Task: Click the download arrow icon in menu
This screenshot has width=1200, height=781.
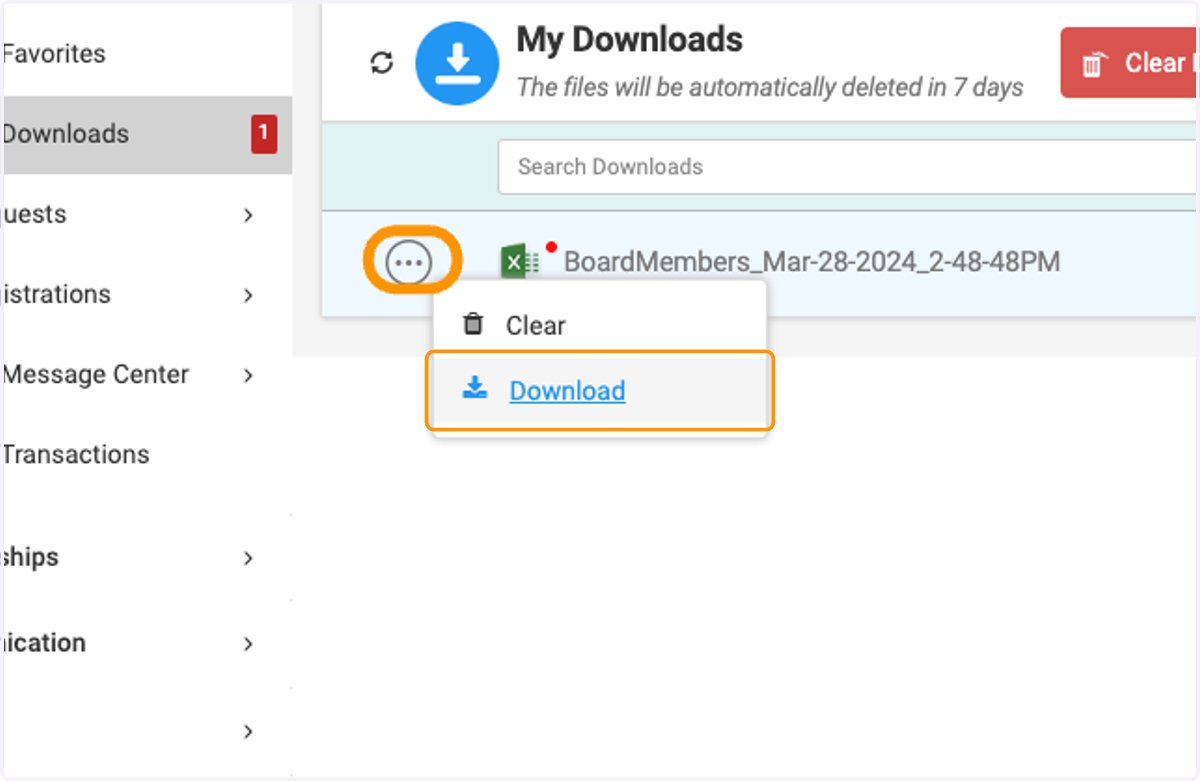Action: (474, 388)
